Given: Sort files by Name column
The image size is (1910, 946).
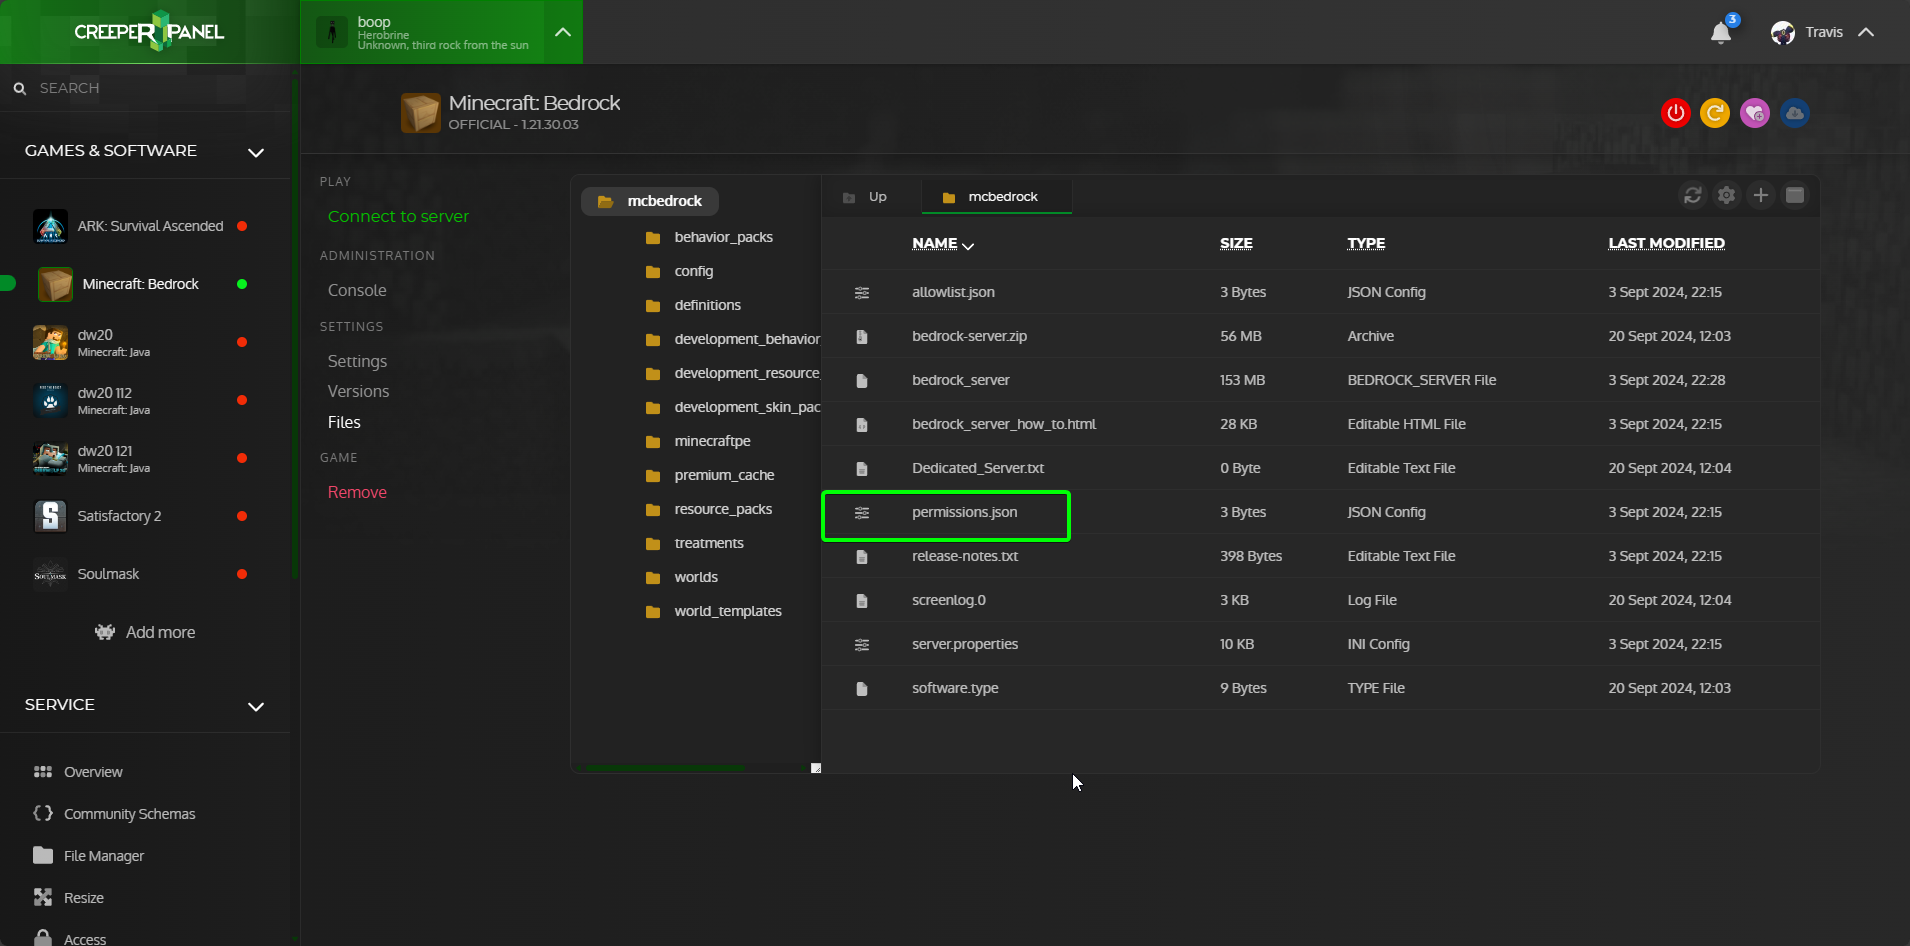Looking at the screenshot, I should (935, 243).
